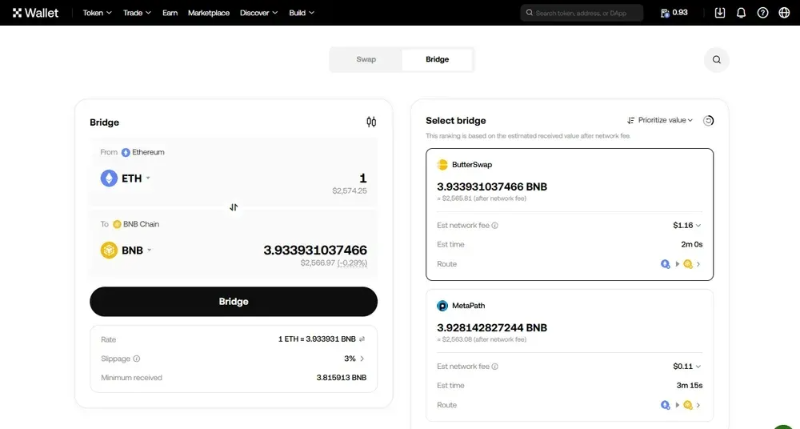Expand the MetaPath route details chevron

point(698,405)
